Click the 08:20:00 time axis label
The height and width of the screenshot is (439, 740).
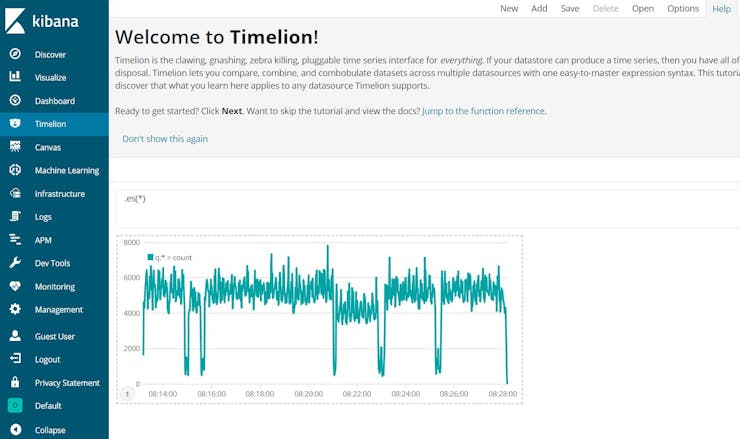[x=309, y=394]
